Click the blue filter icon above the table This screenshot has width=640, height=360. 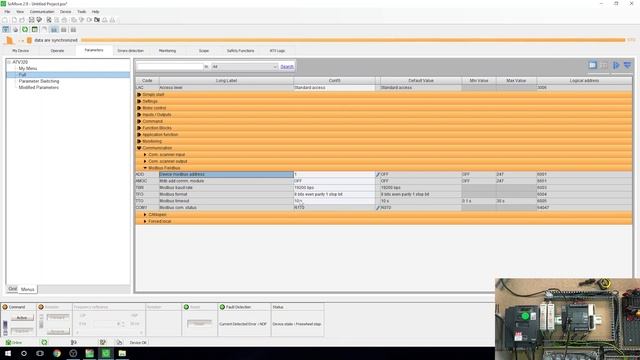click(x=627, y=65)
